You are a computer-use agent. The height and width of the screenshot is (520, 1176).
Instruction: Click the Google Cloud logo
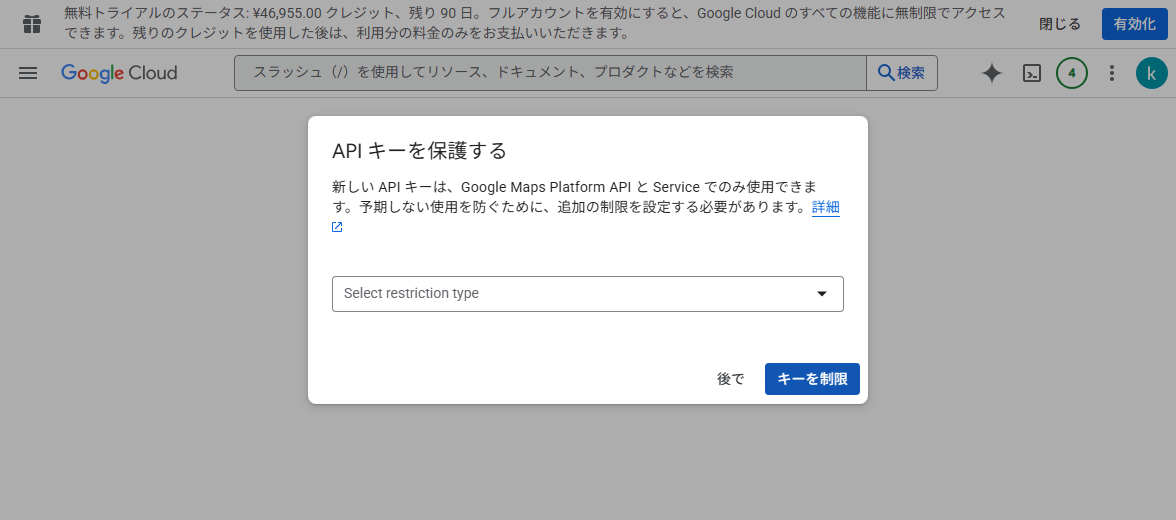(119, 73)
